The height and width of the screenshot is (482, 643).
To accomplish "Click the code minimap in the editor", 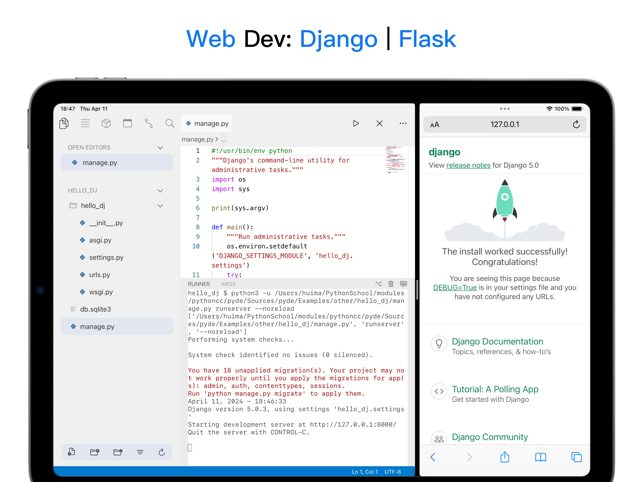I will tap(395, 159).
